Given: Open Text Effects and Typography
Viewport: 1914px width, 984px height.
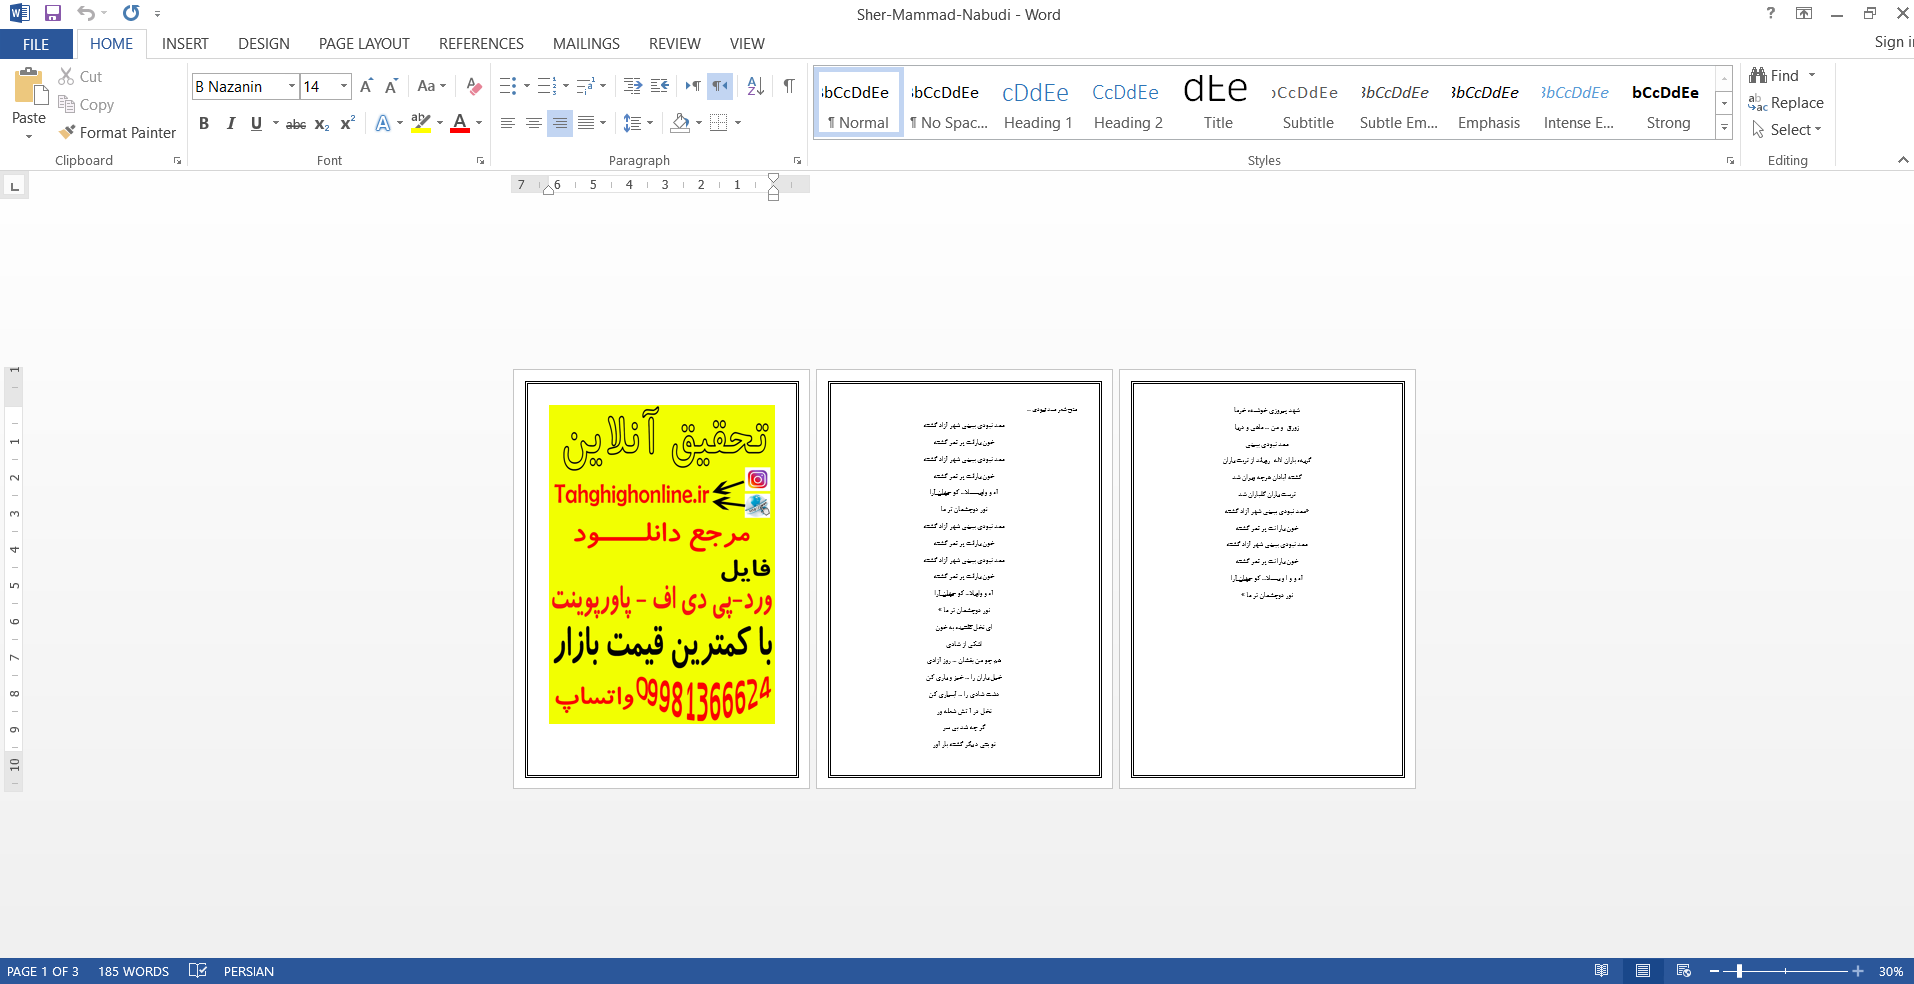Looking at the screenshot, I should tap(383, 124).
